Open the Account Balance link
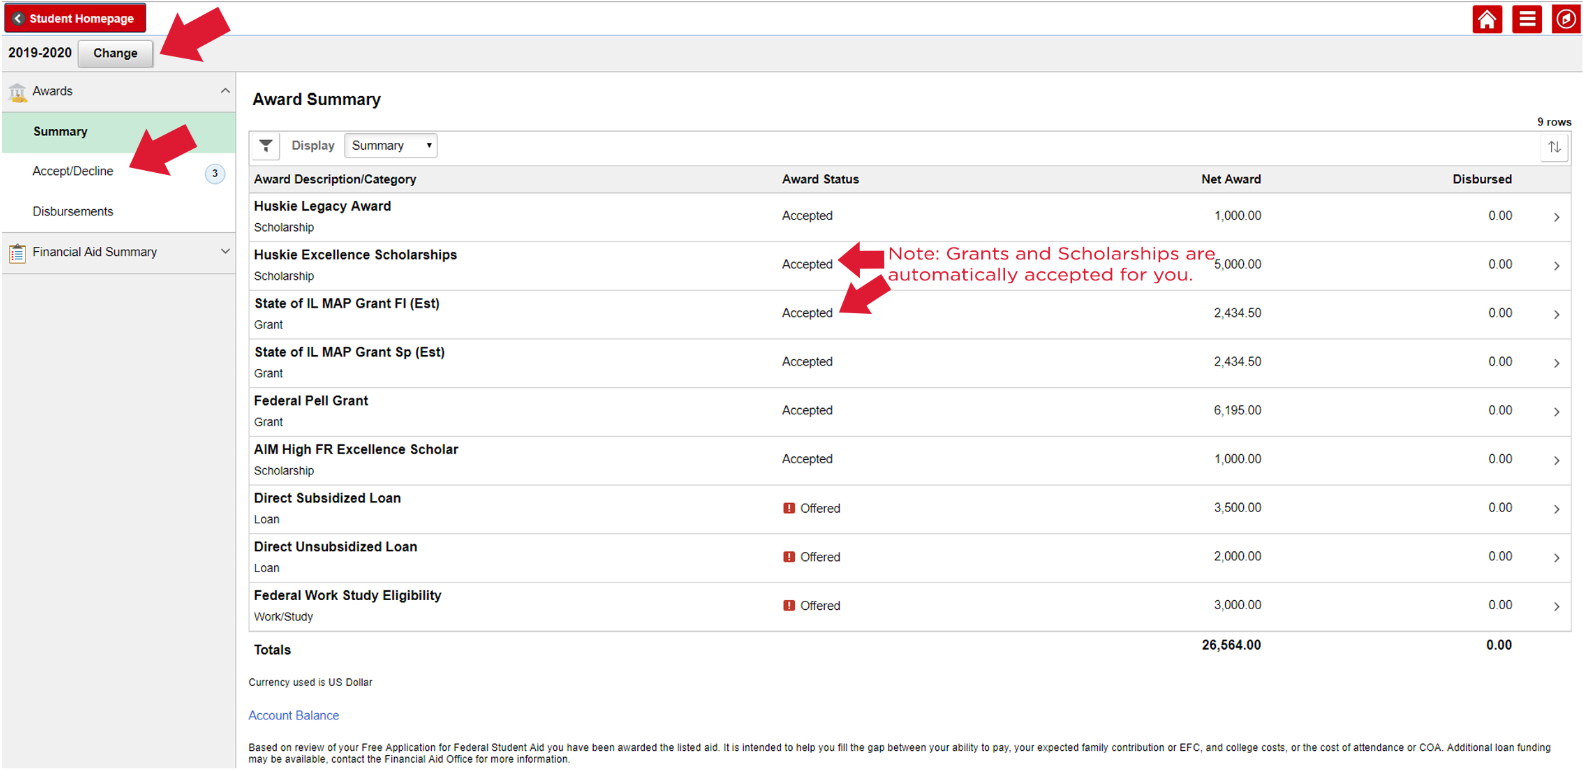The image size is (1583, 771). 294,716
